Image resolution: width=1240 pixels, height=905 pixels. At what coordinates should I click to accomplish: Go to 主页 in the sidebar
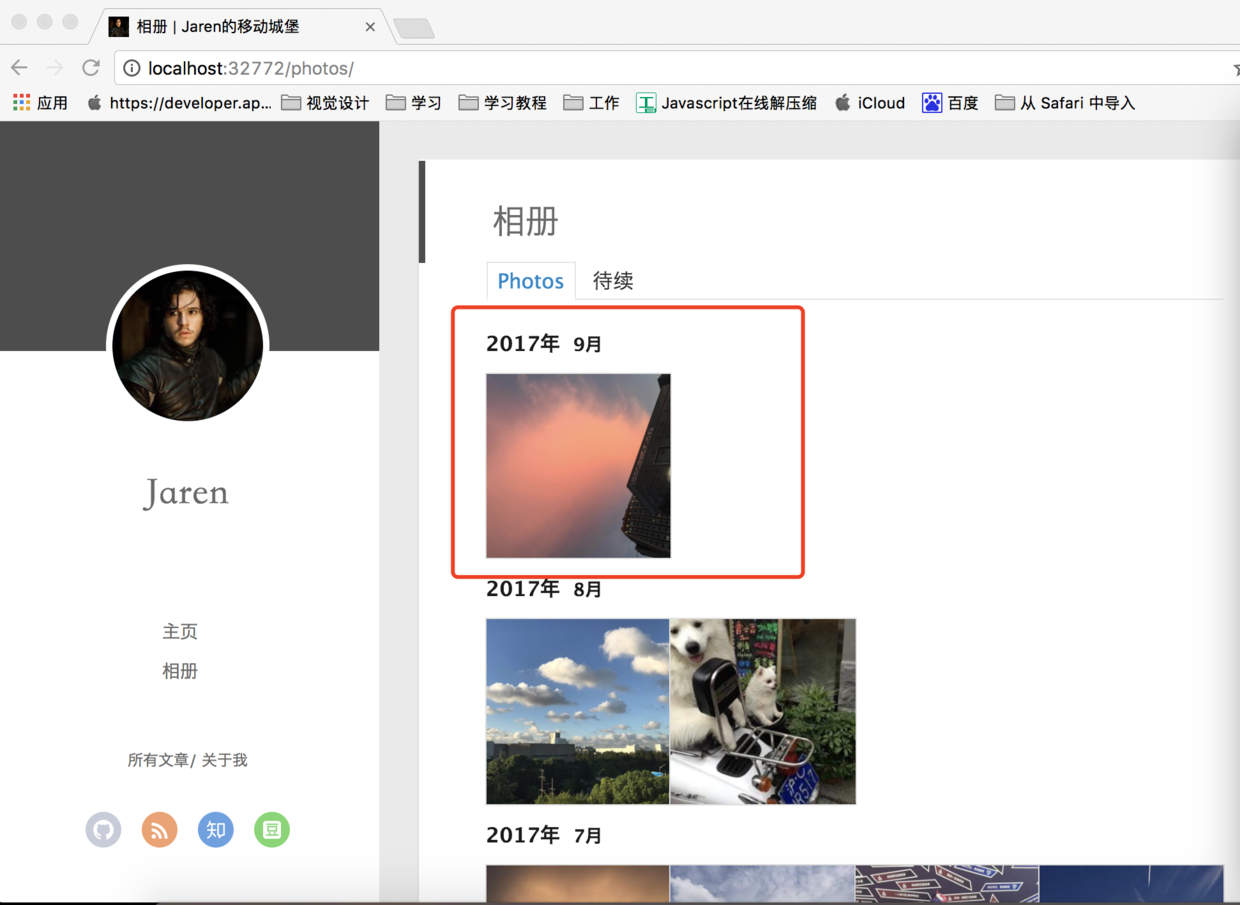coord(180,631)
